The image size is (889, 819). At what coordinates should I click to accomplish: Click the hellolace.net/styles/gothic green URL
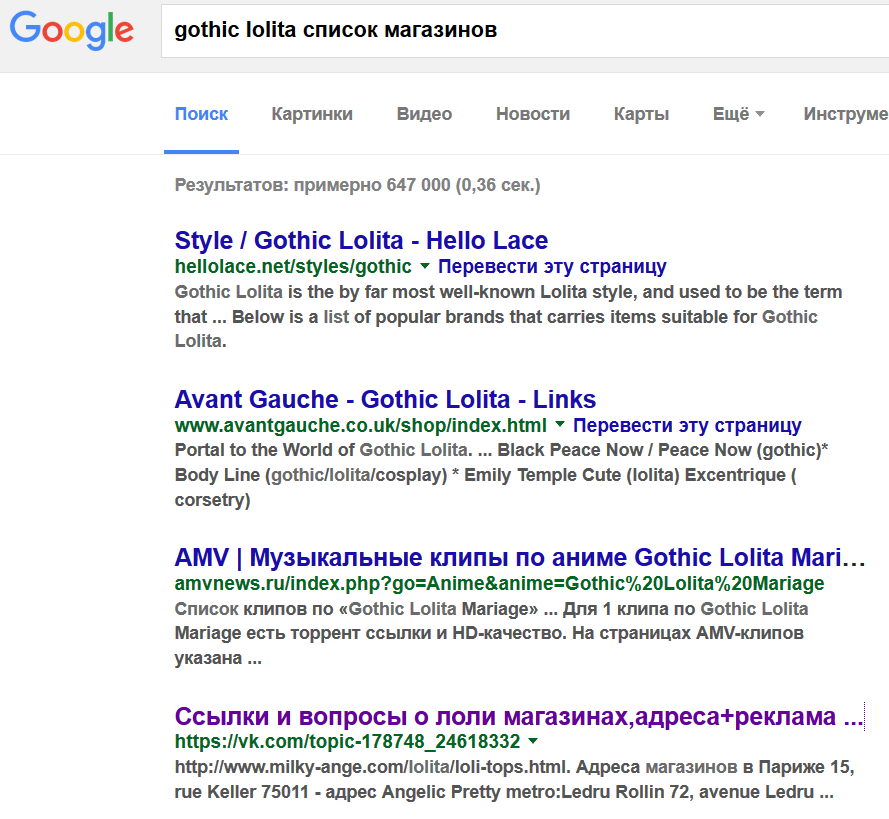(x=293, y=266)
